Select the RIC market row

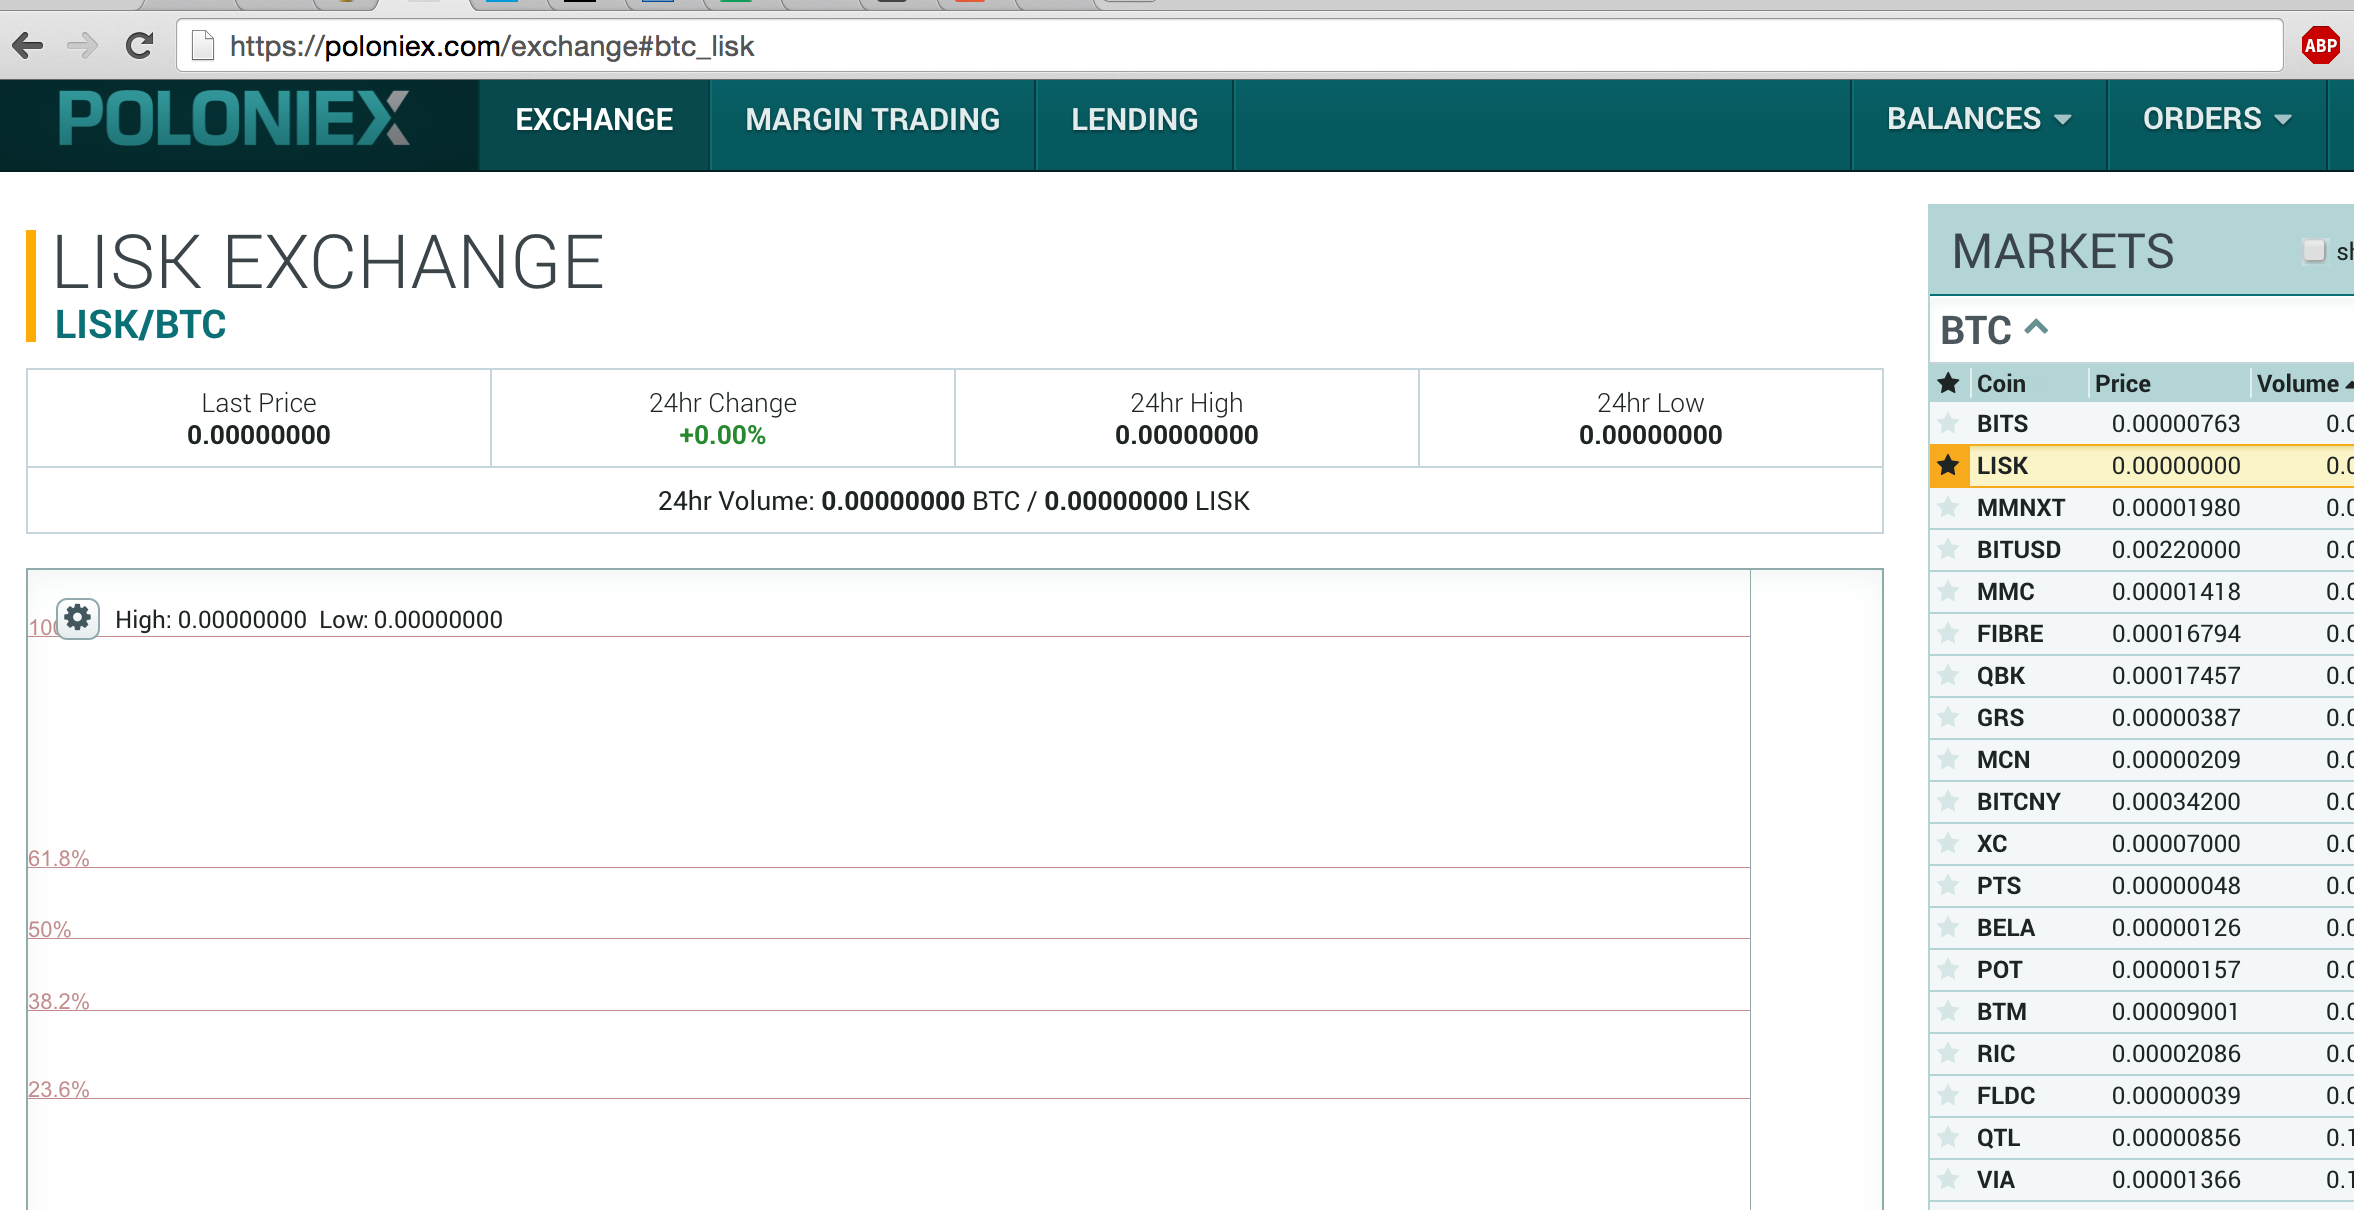click(2141, 1053)
